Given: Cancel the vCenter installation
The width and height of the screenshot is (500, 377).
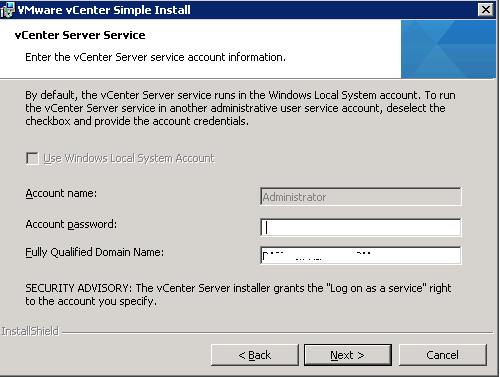Looking at the screenshot, I should [443, 355].
